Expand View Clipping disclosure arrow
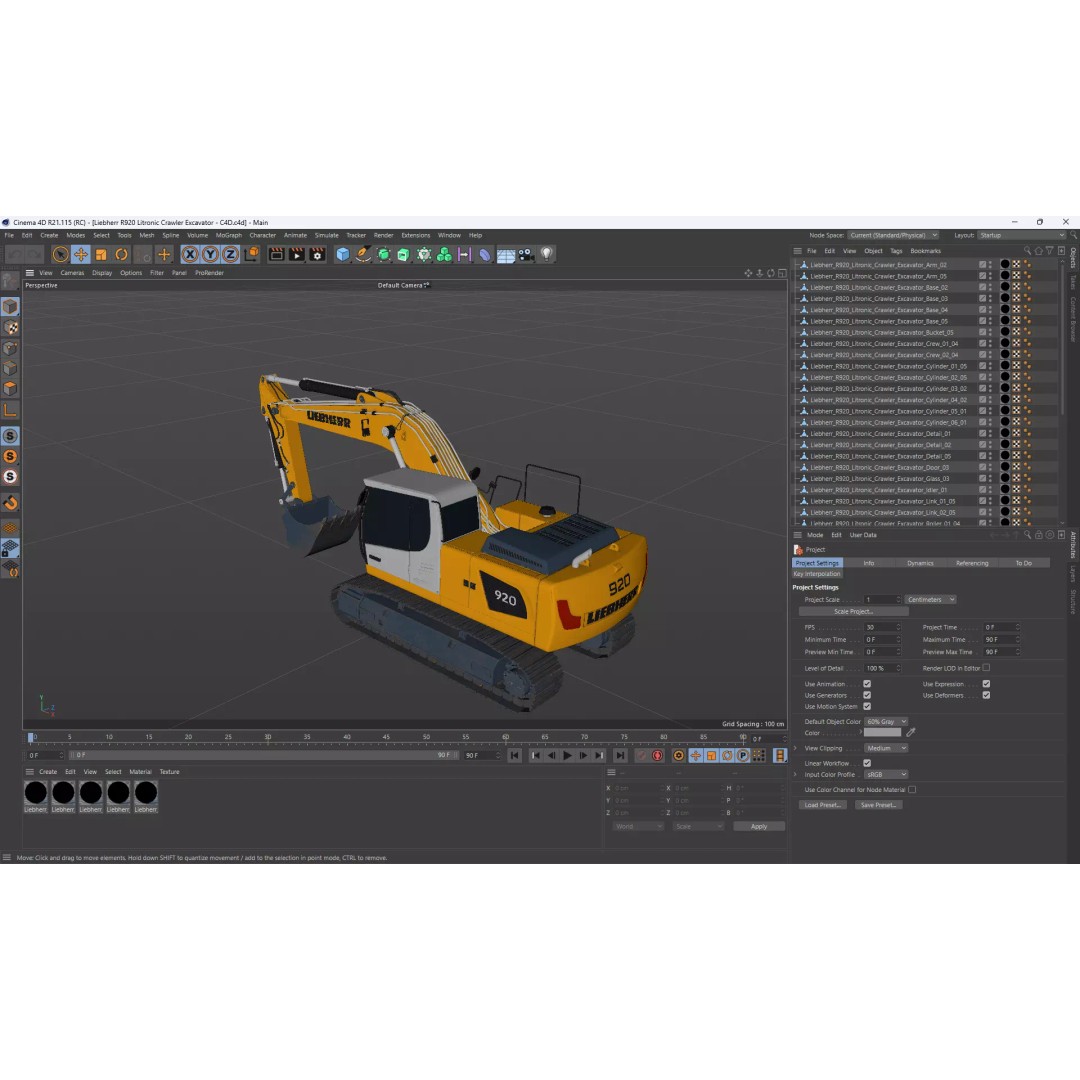Image resolution: width=1080 pixels, height=1080 pixels. (x=796, y=748)
